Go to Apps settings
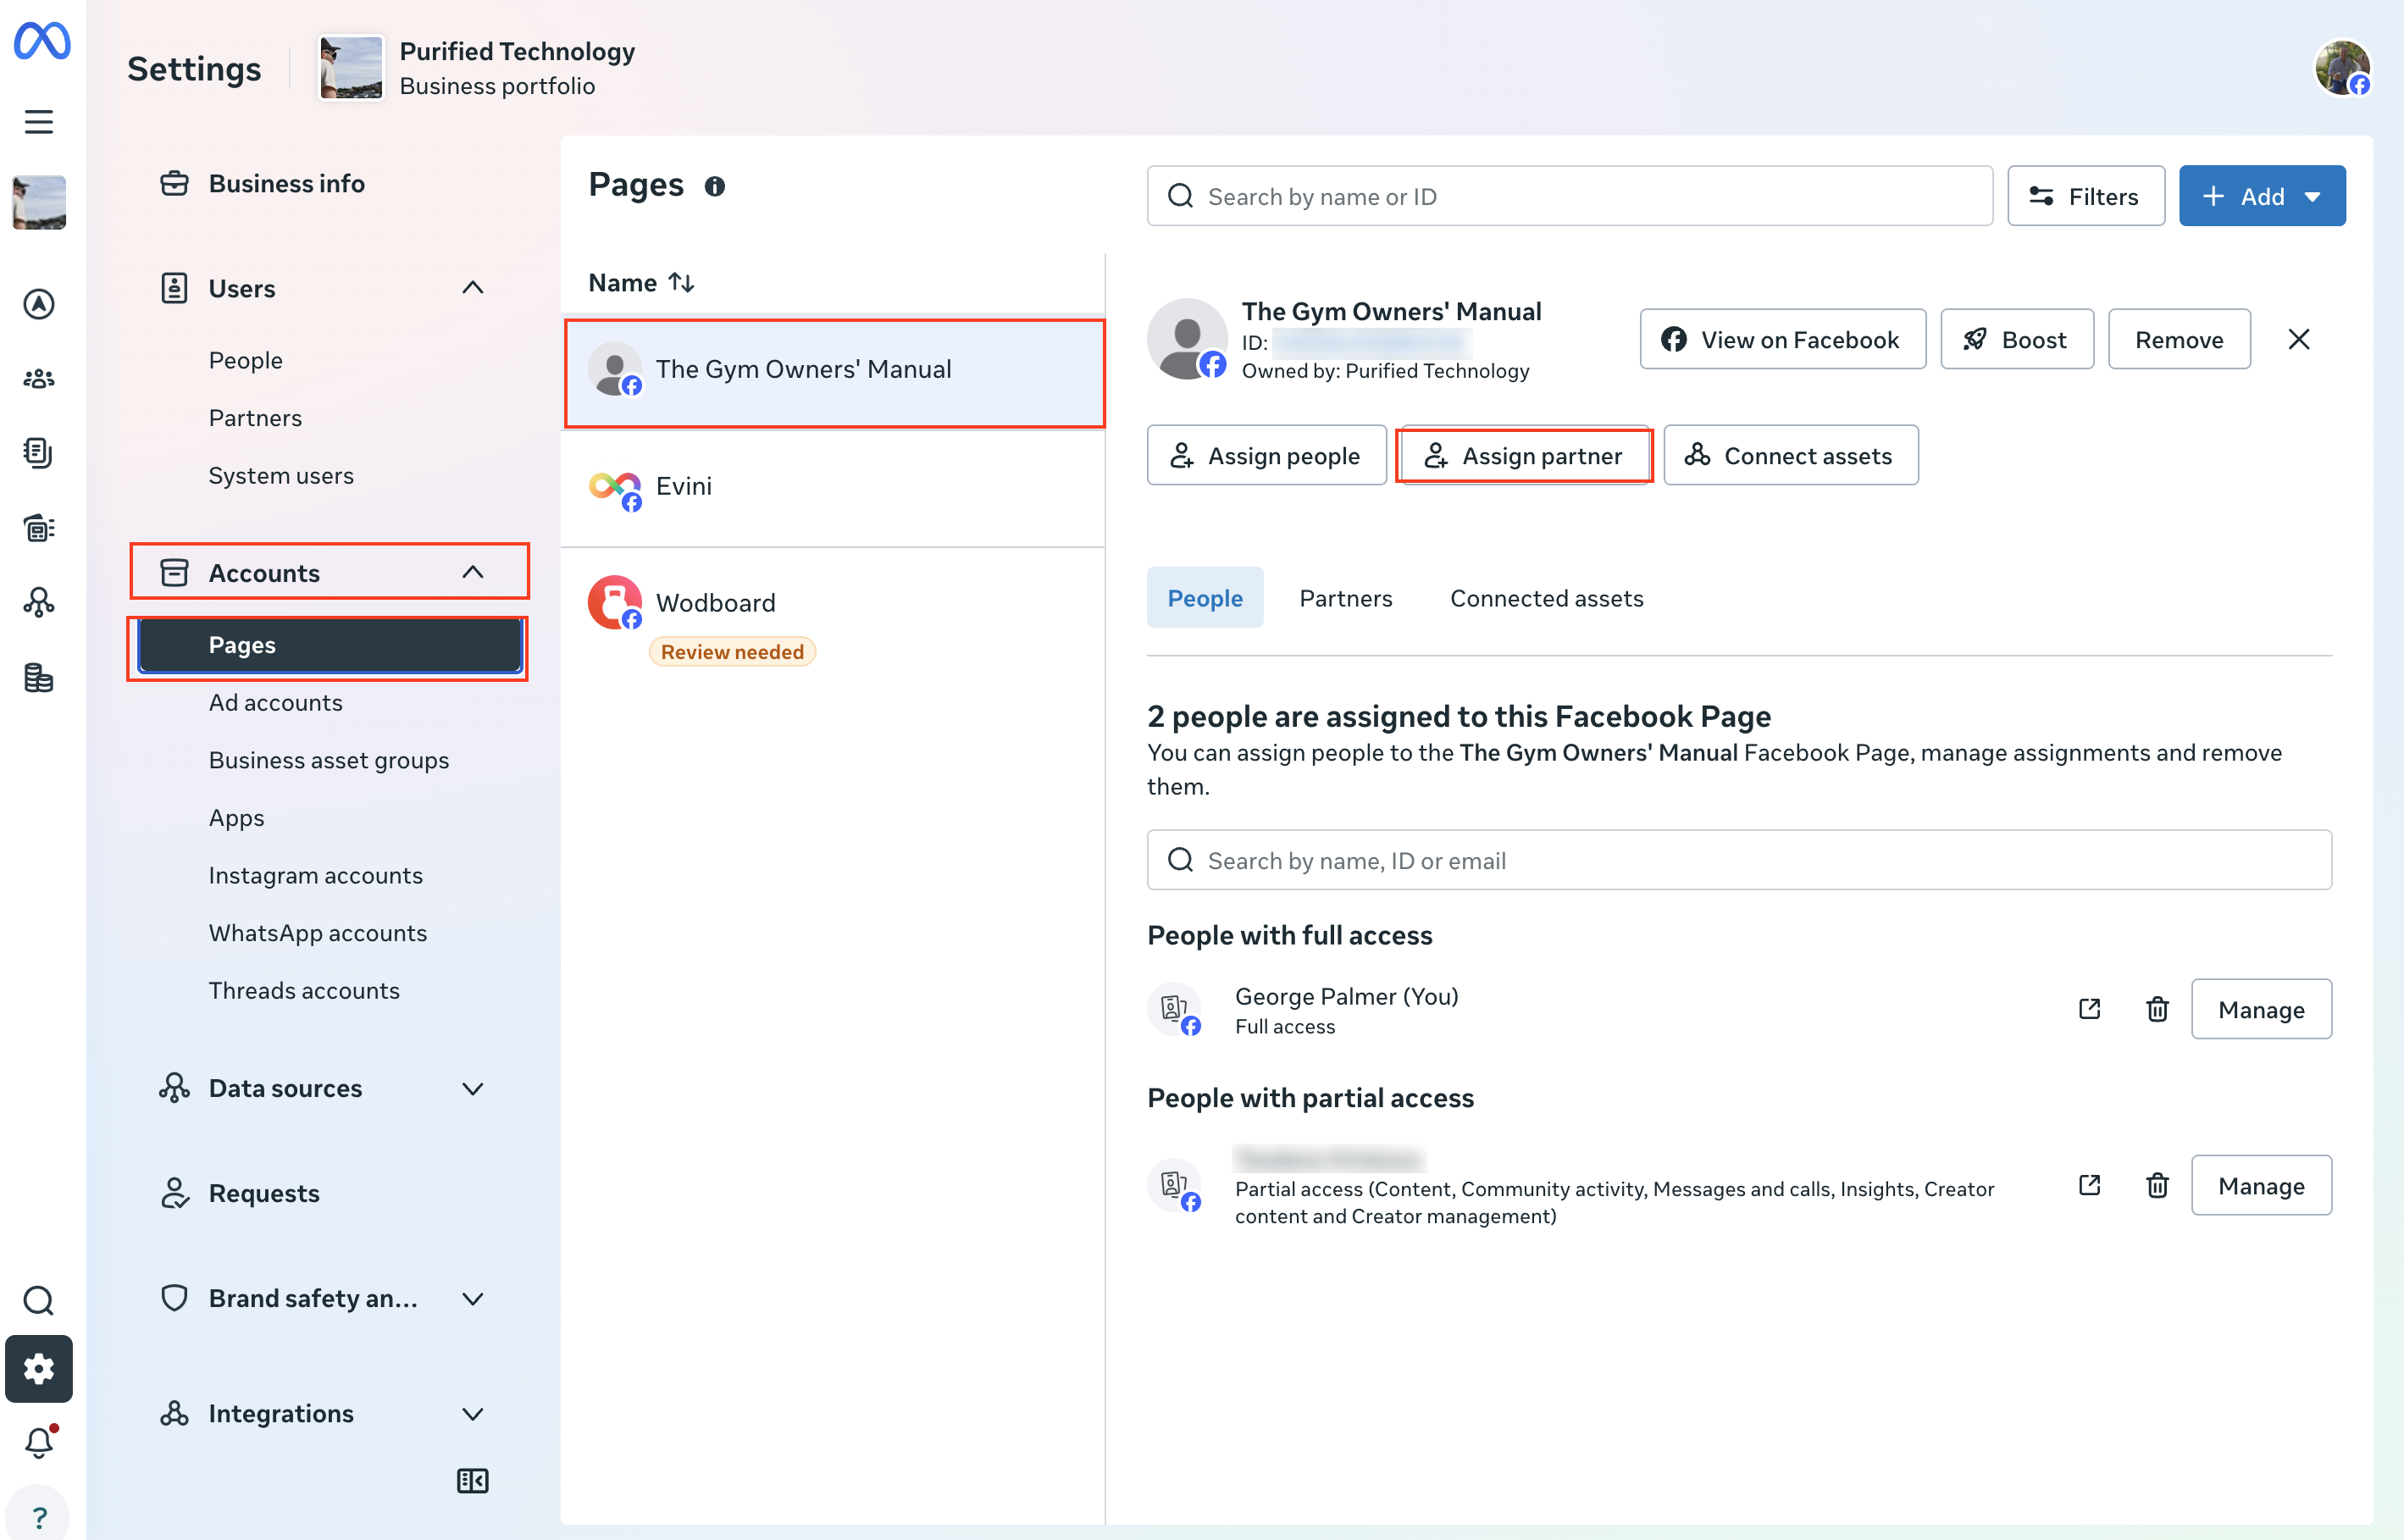This screenshot has height=1540, width=2404. tap(237, 817)
